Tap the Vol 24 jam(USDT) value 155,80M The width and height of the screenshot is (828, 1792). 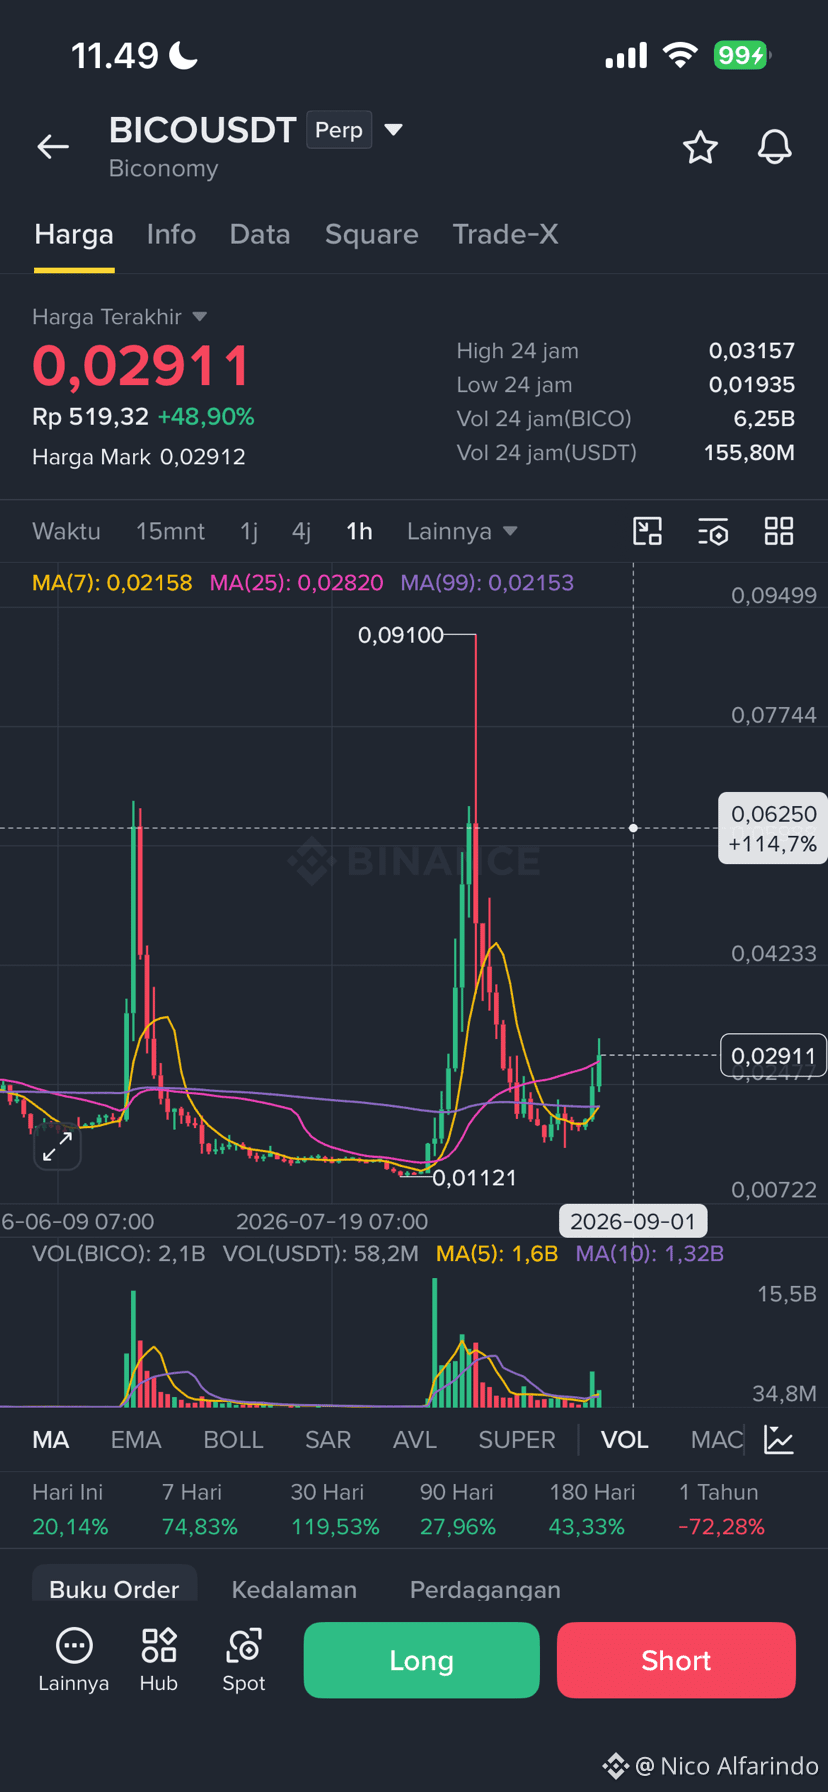click(750, 453)
